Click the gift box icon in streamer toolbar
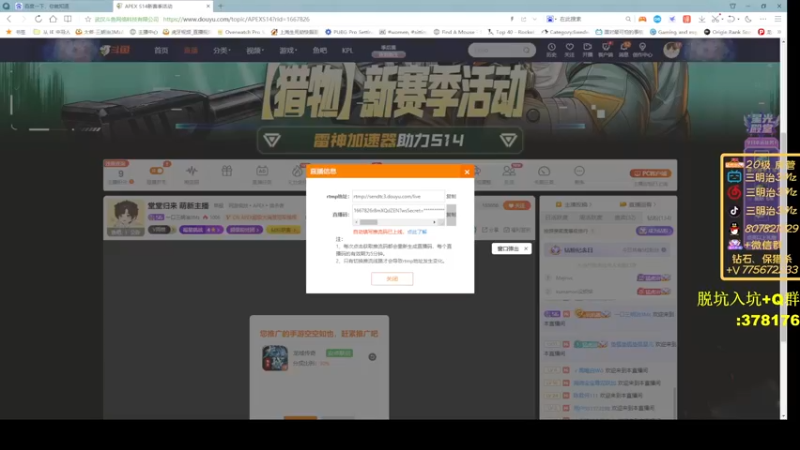The height and width of the screenshot is (450, 800). (227, 171)
